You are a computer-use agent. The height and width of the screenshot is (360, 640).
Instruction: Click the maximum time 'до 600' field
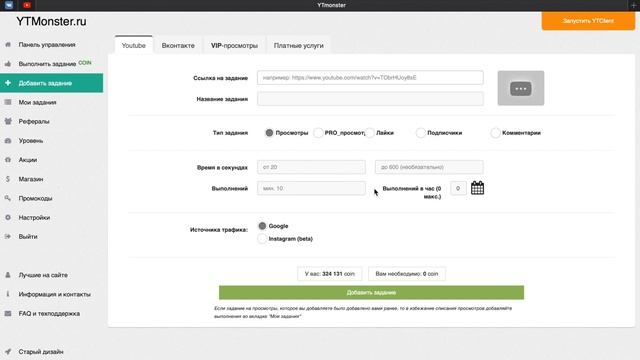[x=429, y=167]
